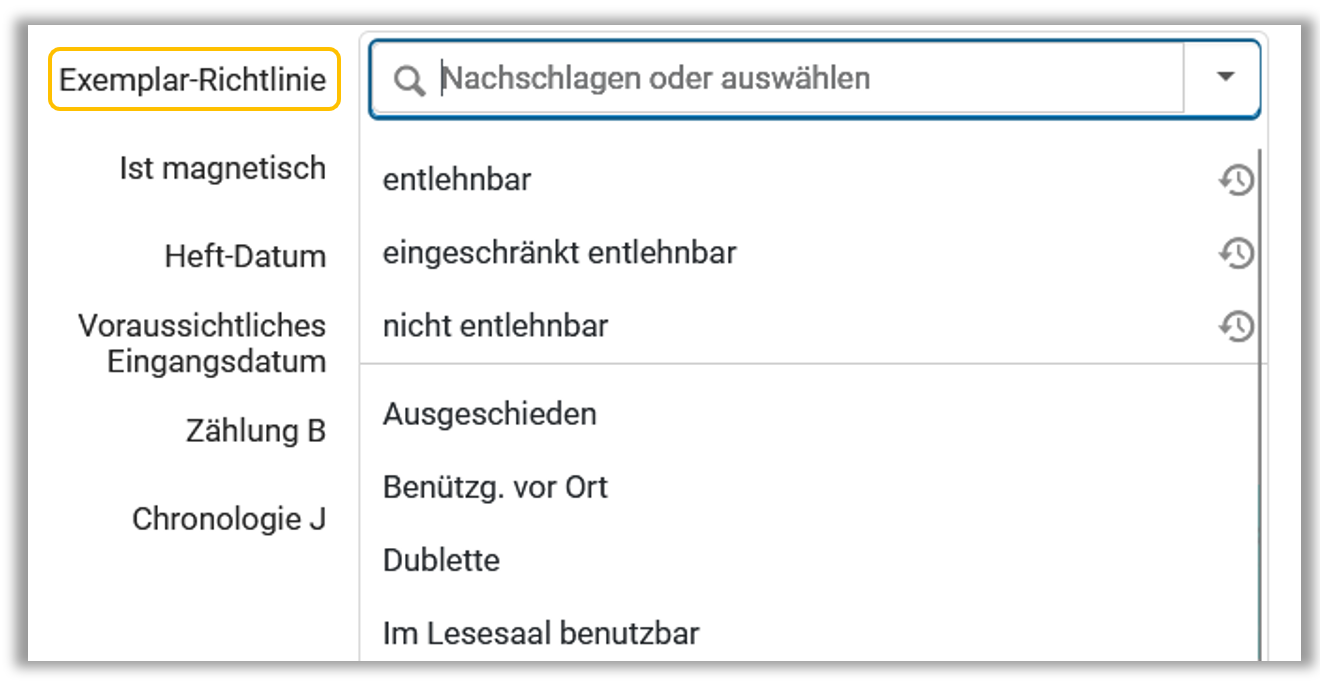Click history icon beside 'eingeschränkt entlehnbar'
The height and width of the screenshot is (691, 1320).
pyautogui.click(x=1236, y=254)
